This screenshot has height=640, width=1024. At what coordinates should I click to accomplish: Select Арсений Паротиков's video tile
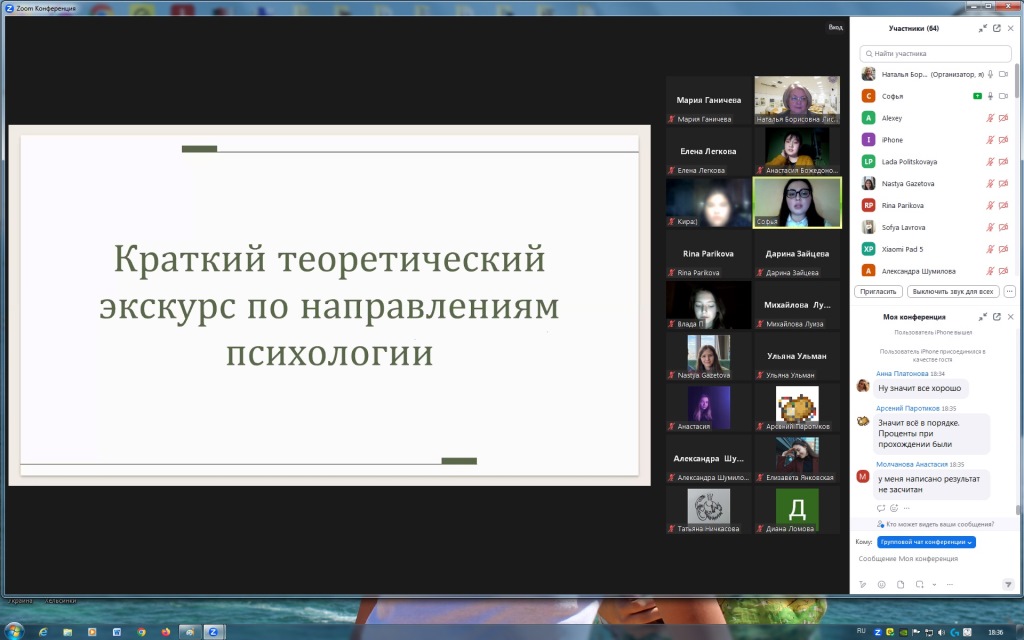pyautogui.click(x=797, y=408)
